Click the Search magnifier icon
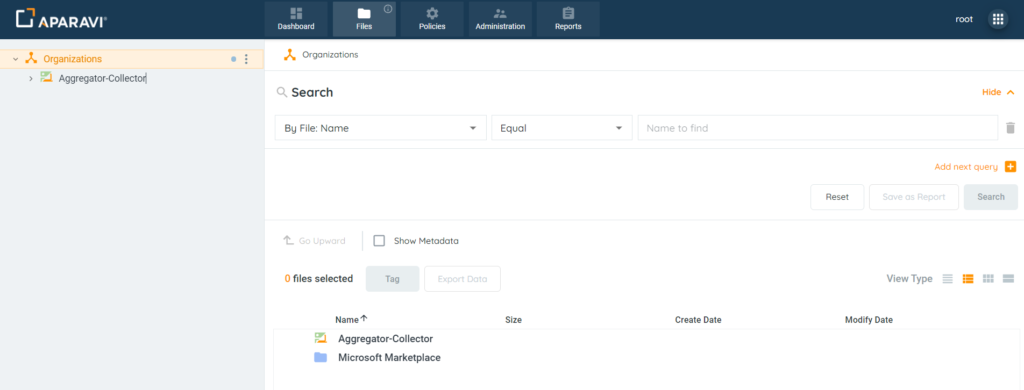 point(282,92)
